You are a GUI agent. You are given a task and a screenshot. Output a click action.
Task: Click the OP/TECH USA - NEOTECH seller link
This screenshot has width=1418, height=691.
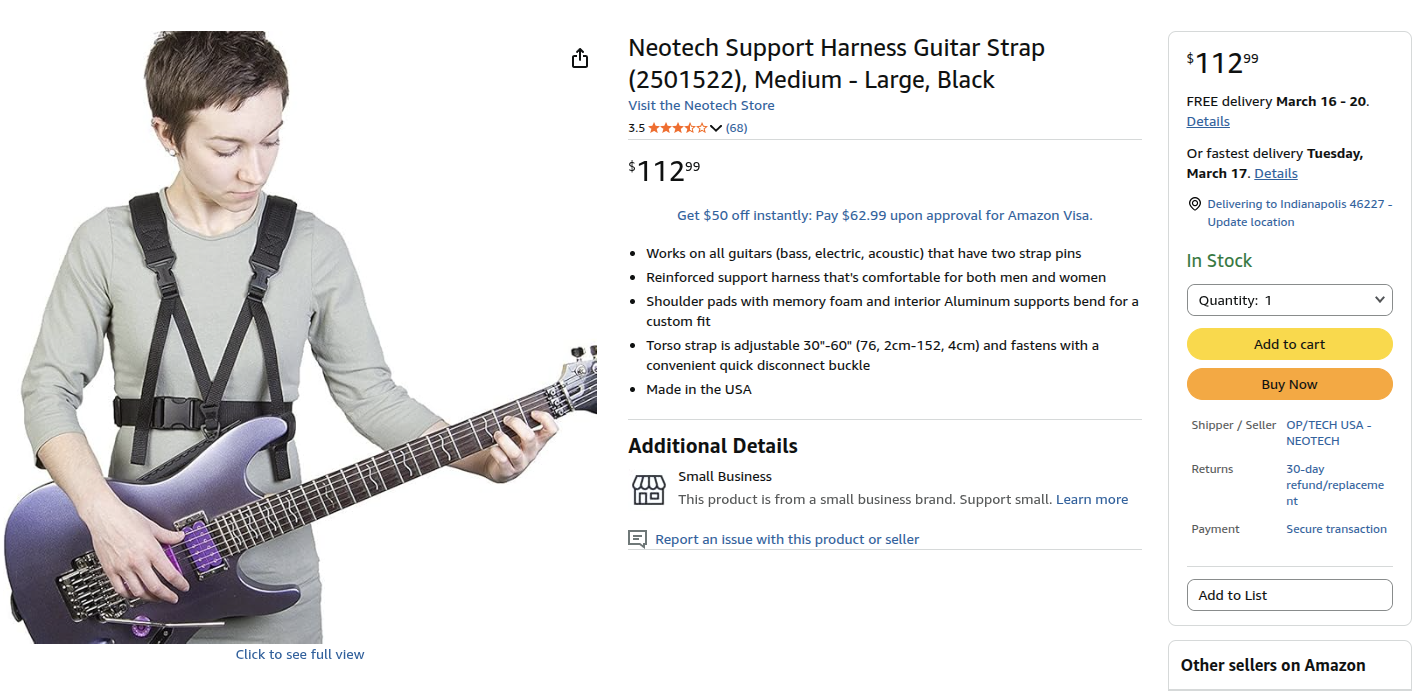tap(1328, 433)
